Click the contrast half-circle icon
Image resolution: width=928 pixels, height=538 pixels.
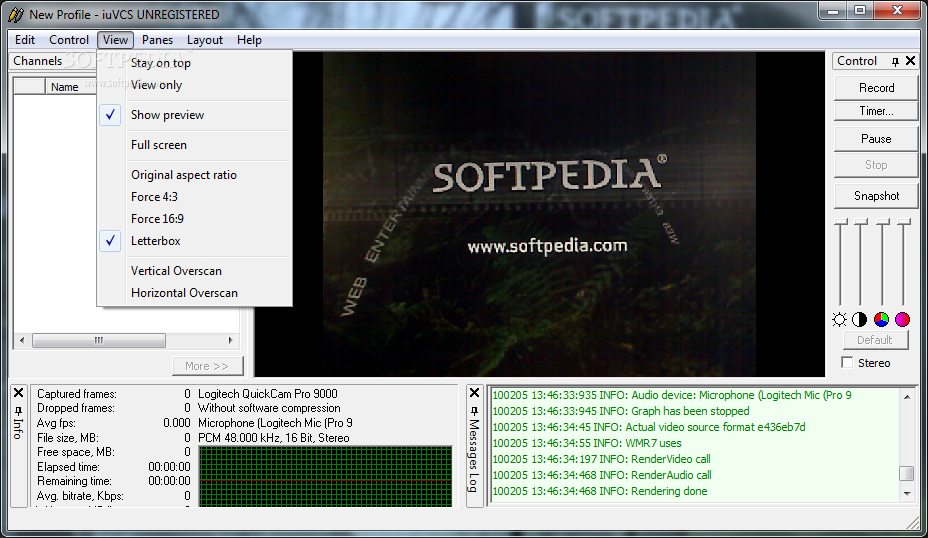pyautogui.click(x=859, y=320)
